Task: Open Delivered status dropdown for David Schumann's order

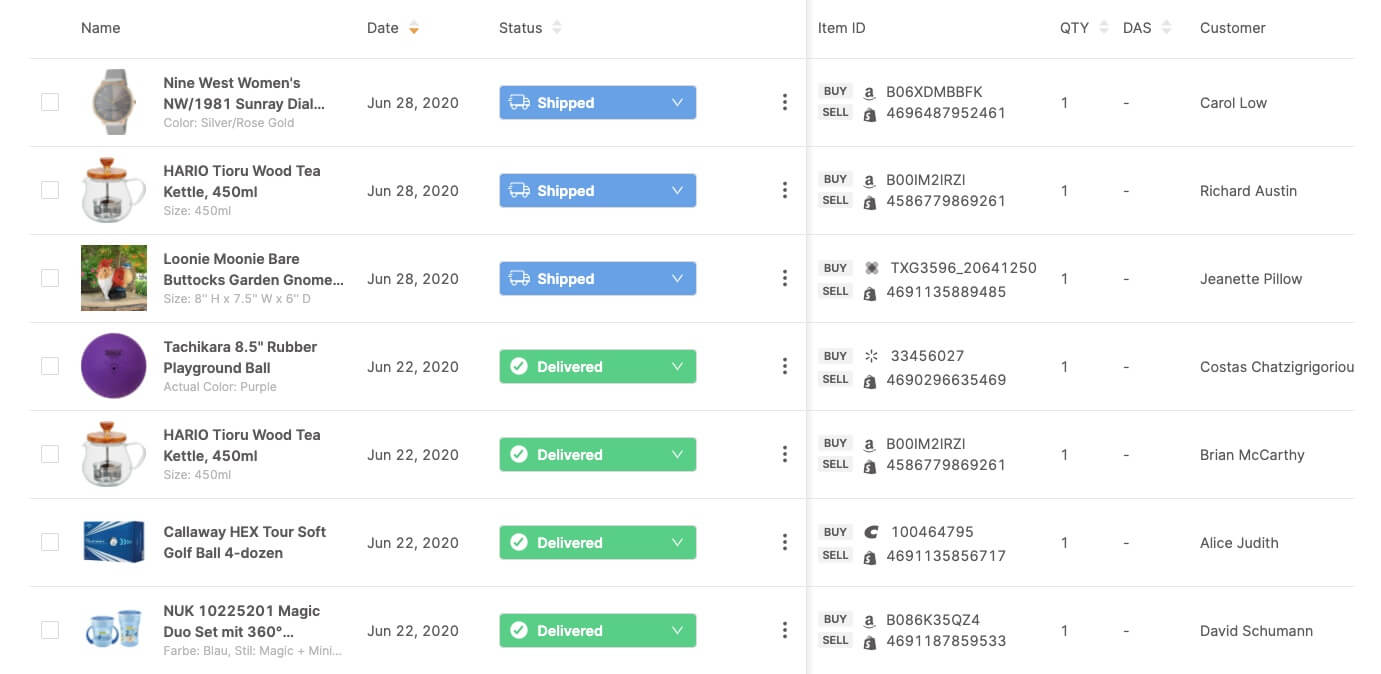Action: coord(598,630)
